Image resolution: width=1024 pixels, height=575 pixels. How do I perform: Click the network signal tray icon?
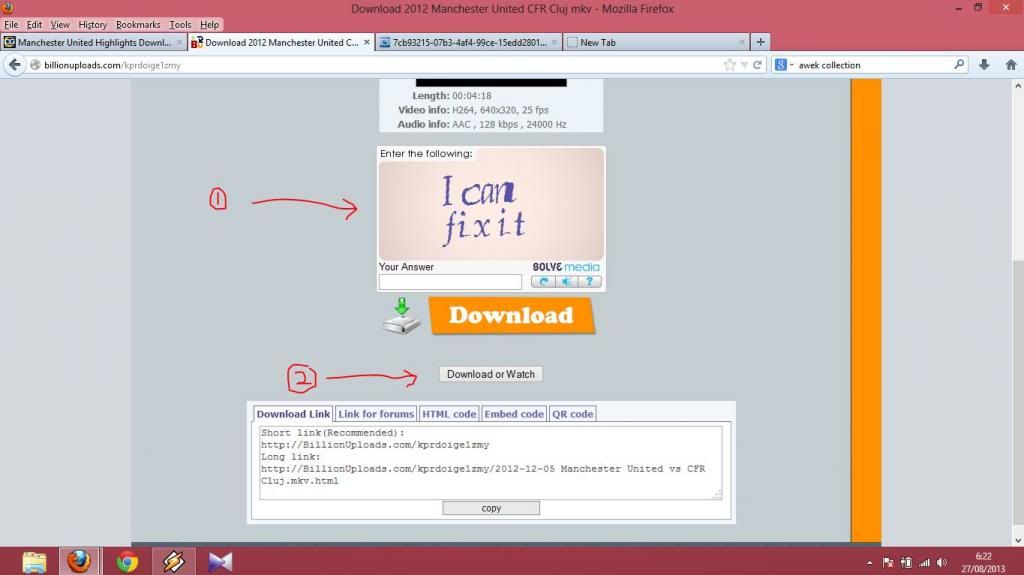click(924, 563)
